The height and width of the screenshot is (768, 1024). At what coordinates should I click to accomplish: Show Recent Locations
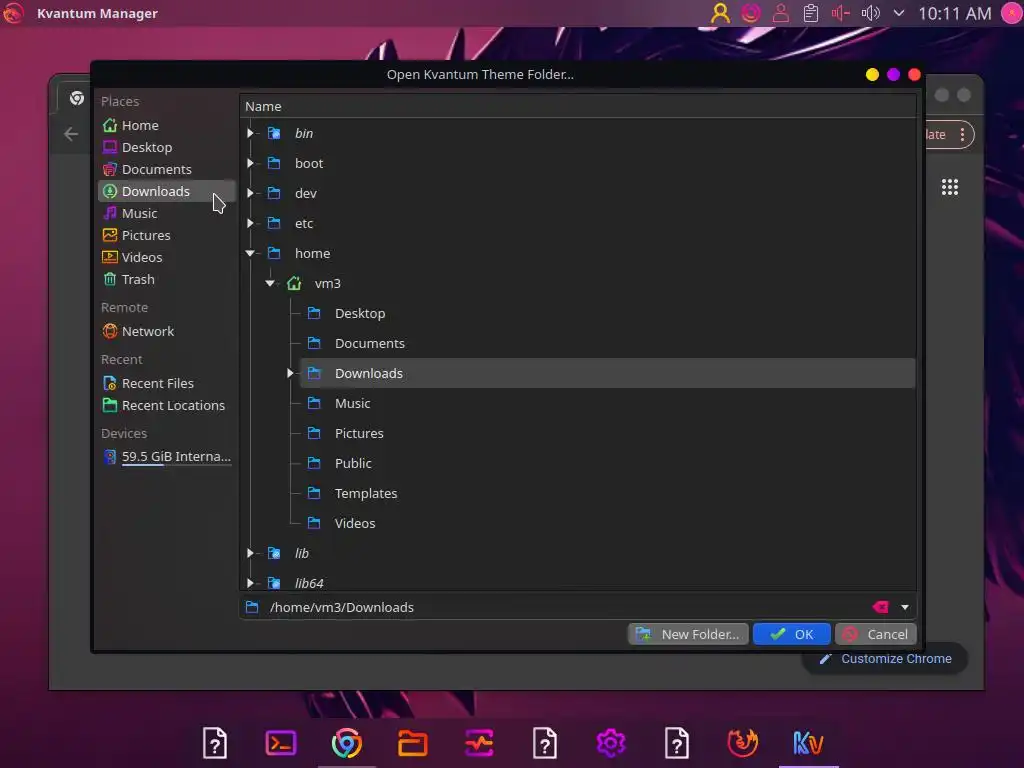[167, 406]
